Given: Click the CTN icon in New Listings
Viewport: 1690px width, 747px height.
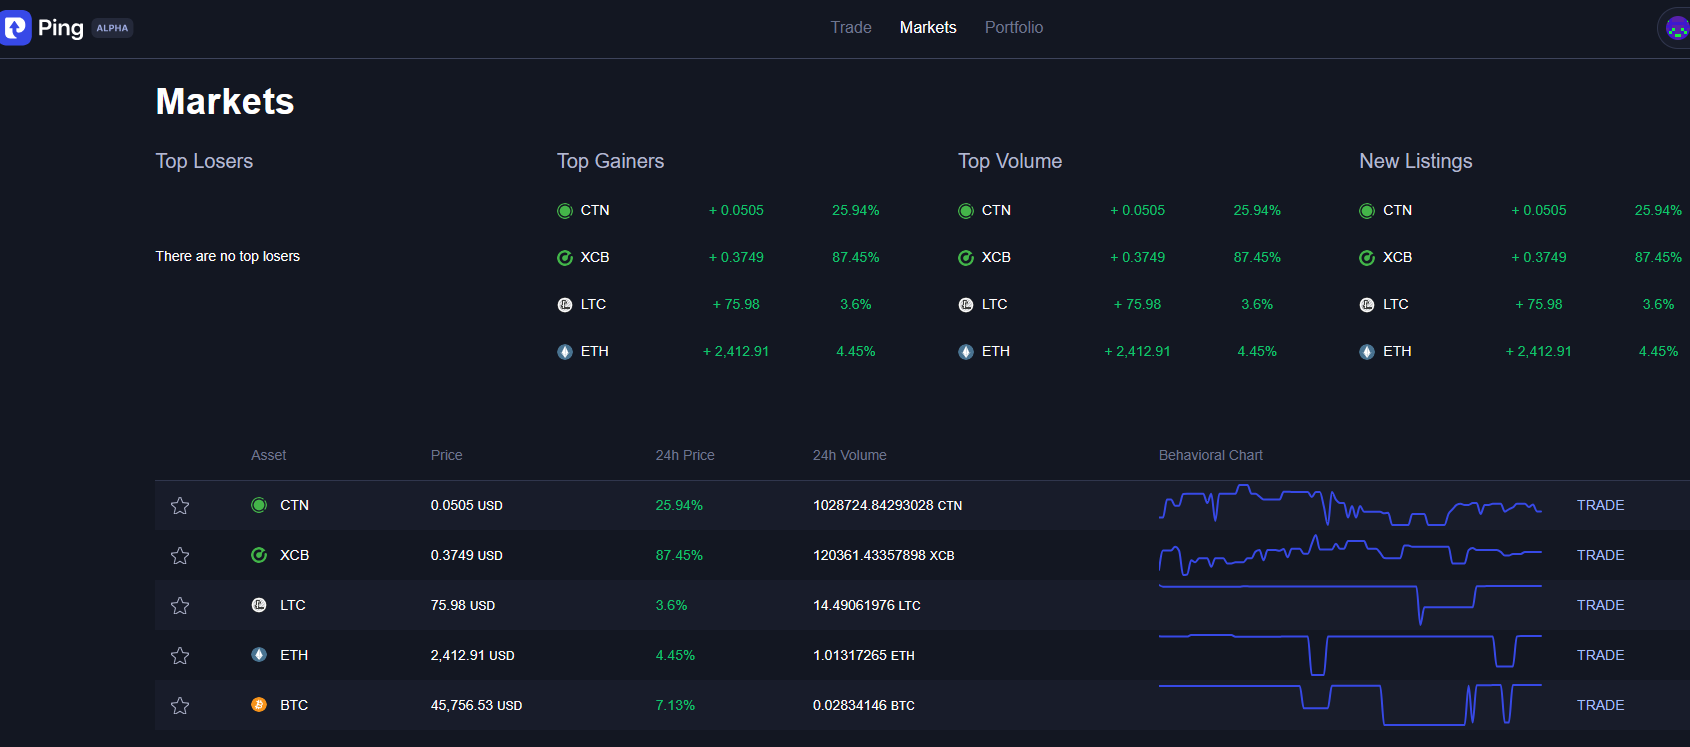Looking at the screenshot, I should [x=1367, y=211].
